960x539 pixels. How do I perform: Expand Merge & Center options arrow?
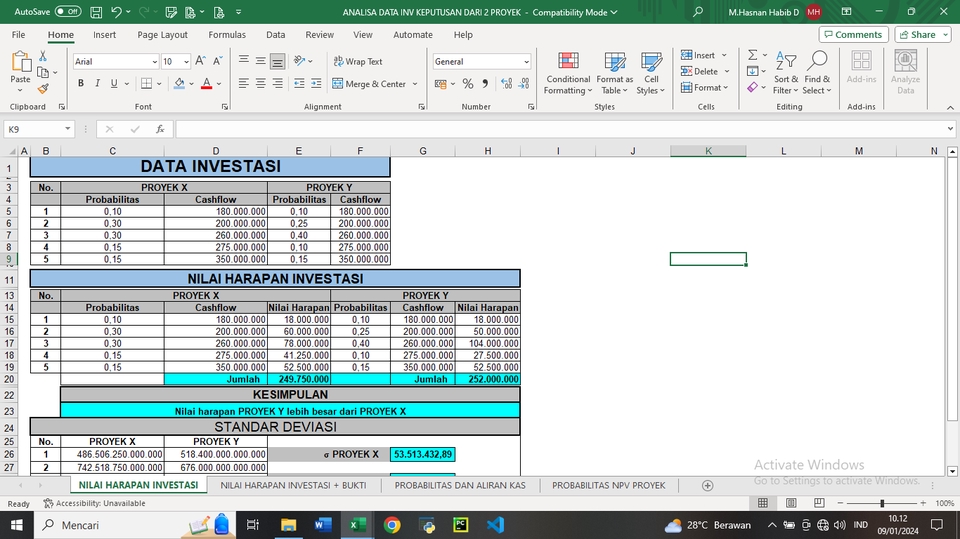[414, 84]
